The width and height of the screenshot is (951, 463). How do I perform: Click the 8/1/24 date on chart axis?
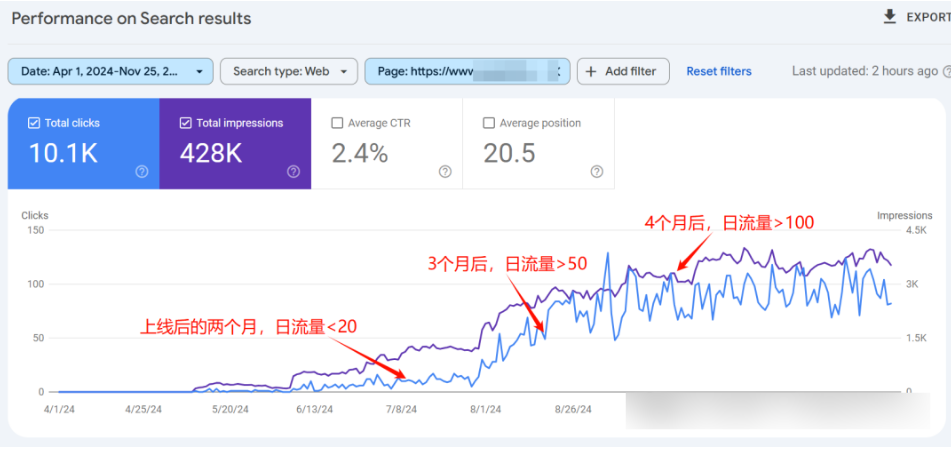pos(486,410)
